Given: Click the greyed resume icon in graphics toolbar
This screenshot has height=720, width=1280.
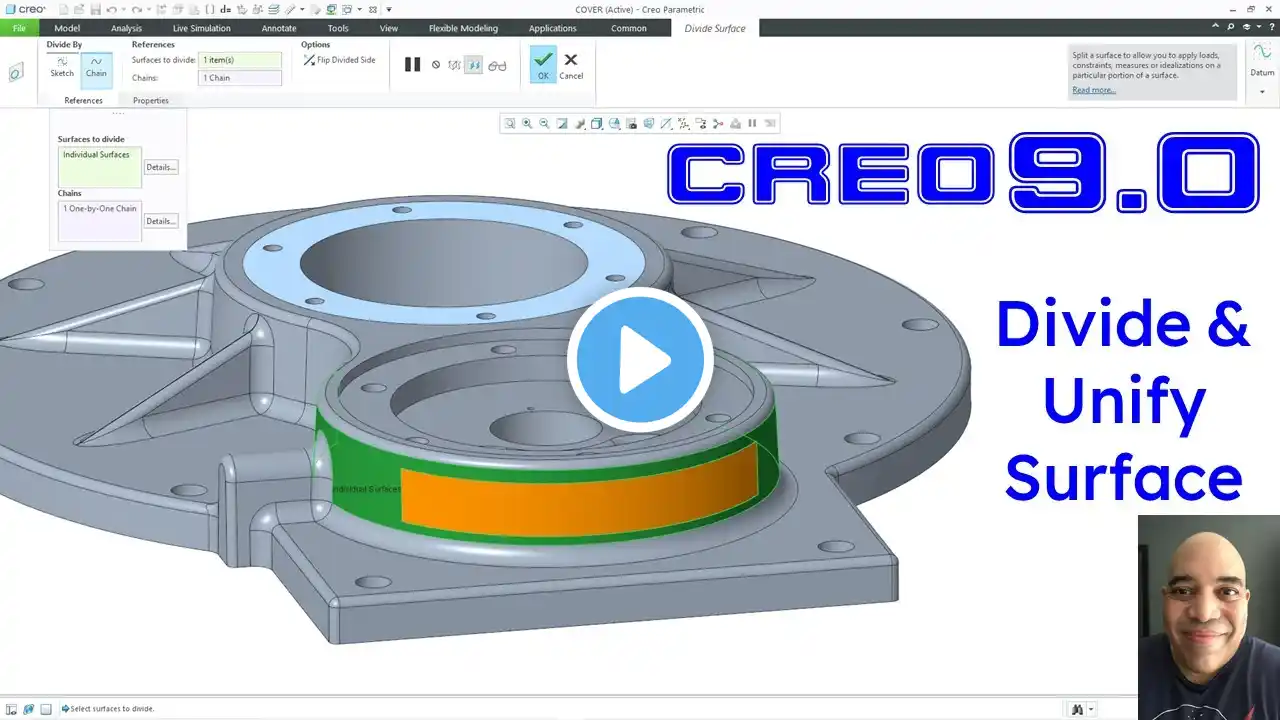Looking at the screenshot, I should [770, 124].
